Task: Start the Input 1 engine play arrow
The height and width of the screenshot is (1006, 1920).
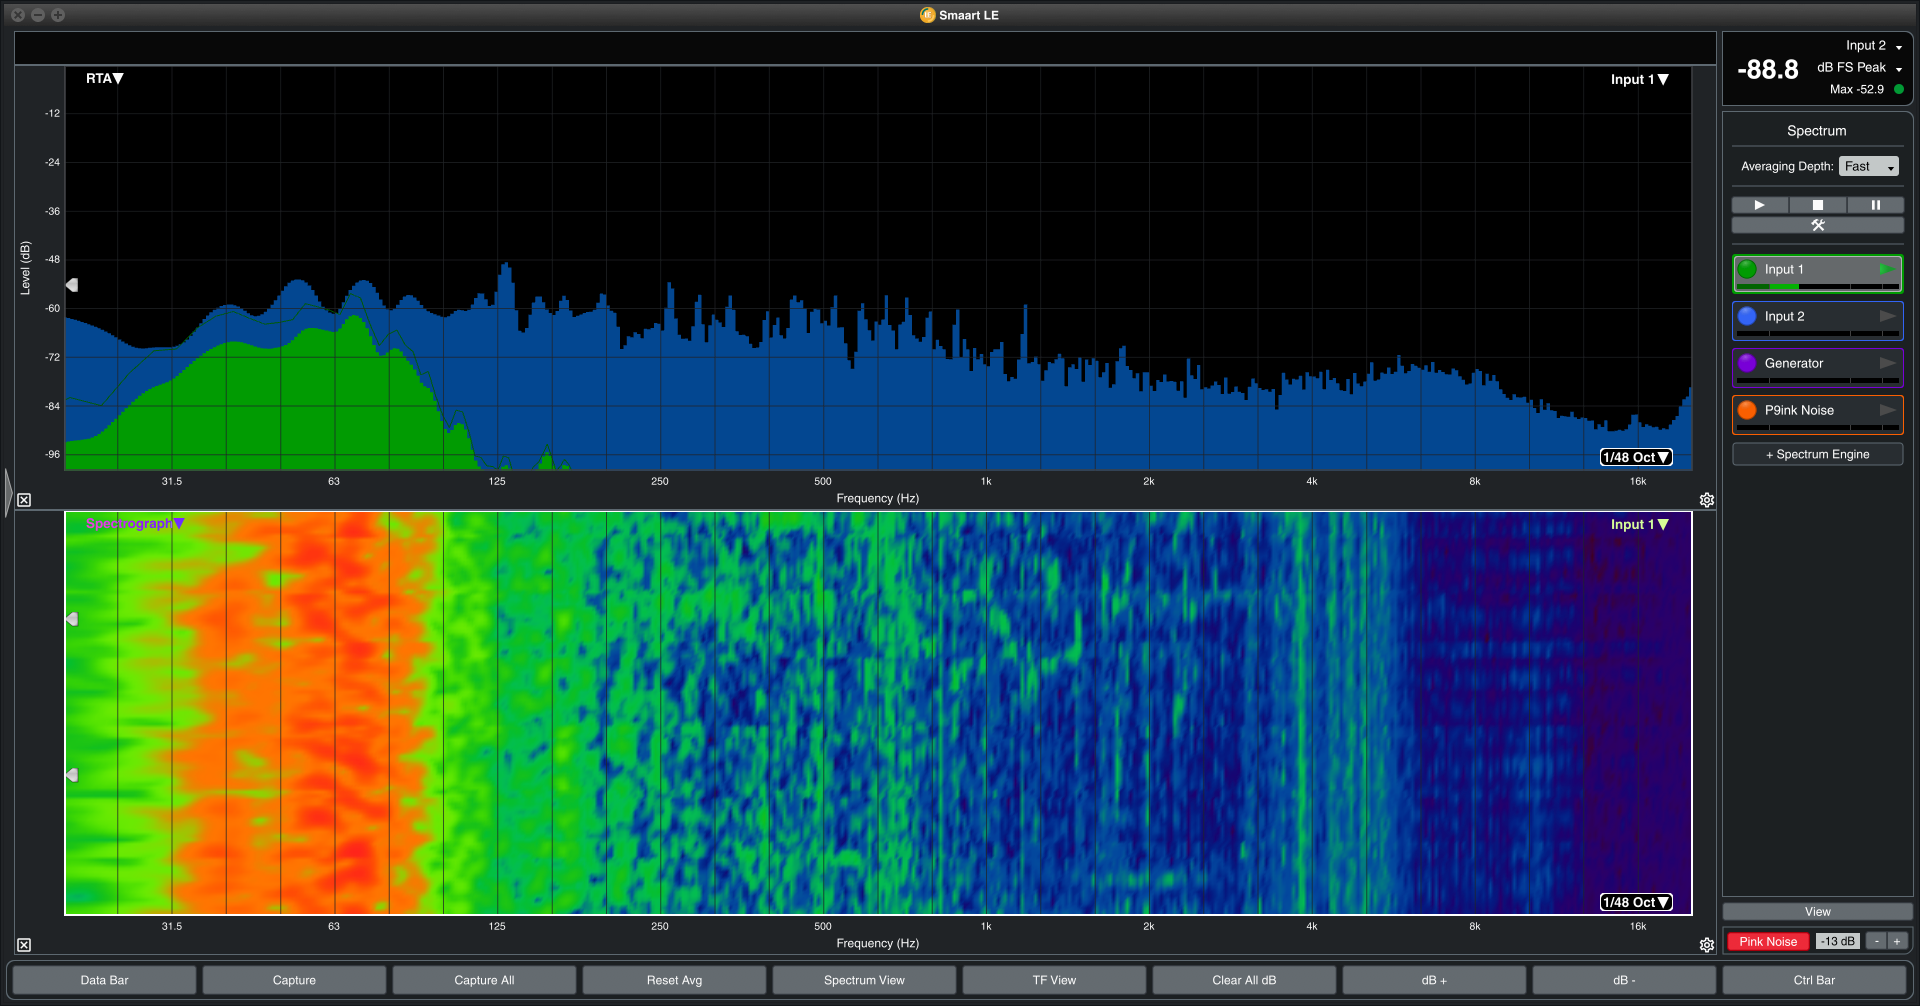Action: pos(1887,269)
